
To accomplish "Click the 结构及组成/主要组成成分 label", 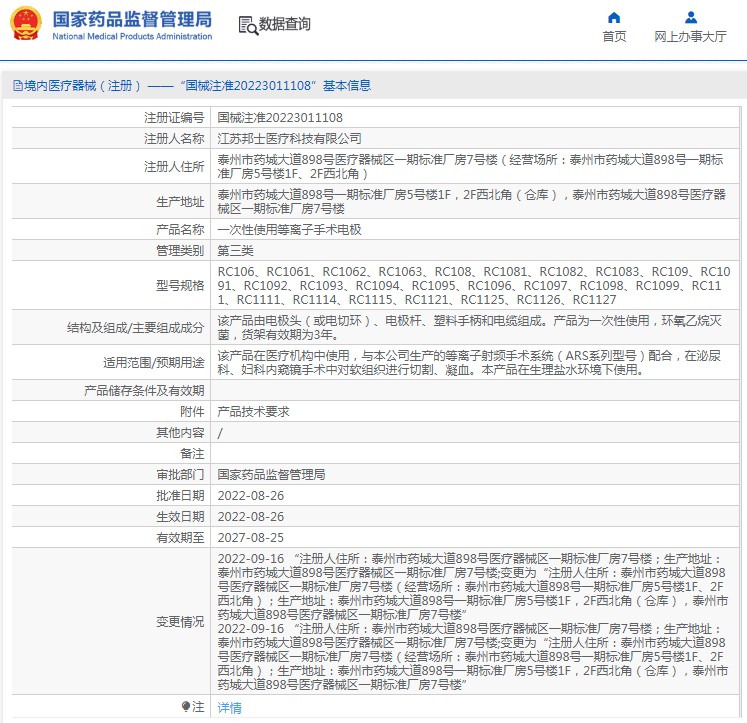I will 135,328.
